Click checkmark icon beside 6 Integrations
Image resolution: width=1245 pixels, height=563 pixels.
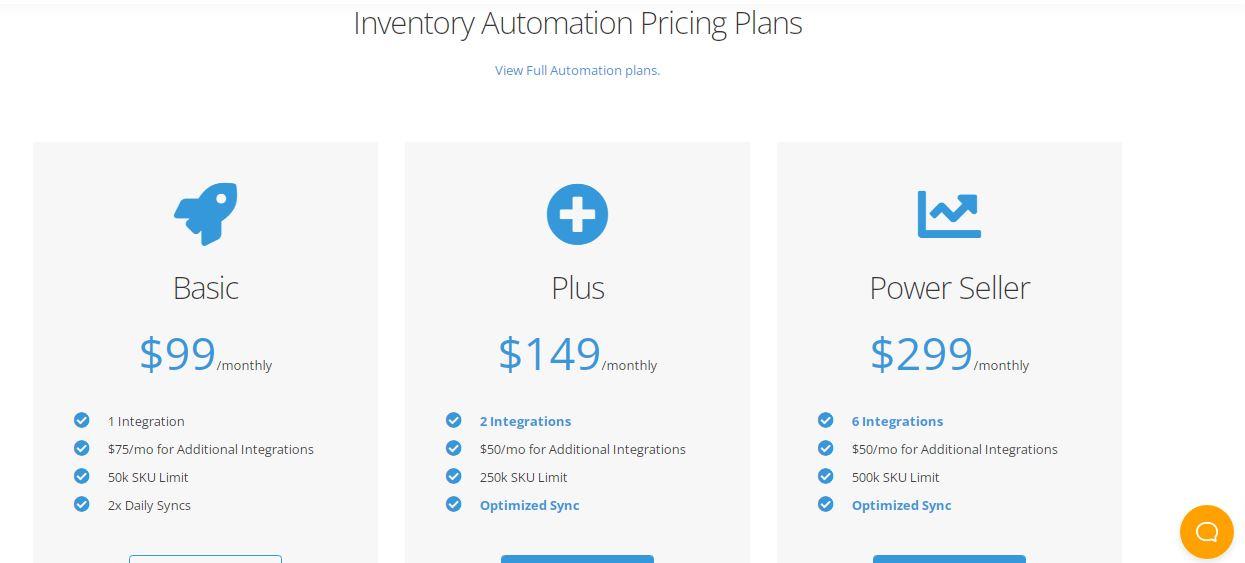pyautogui.click(x=826, y=420)
